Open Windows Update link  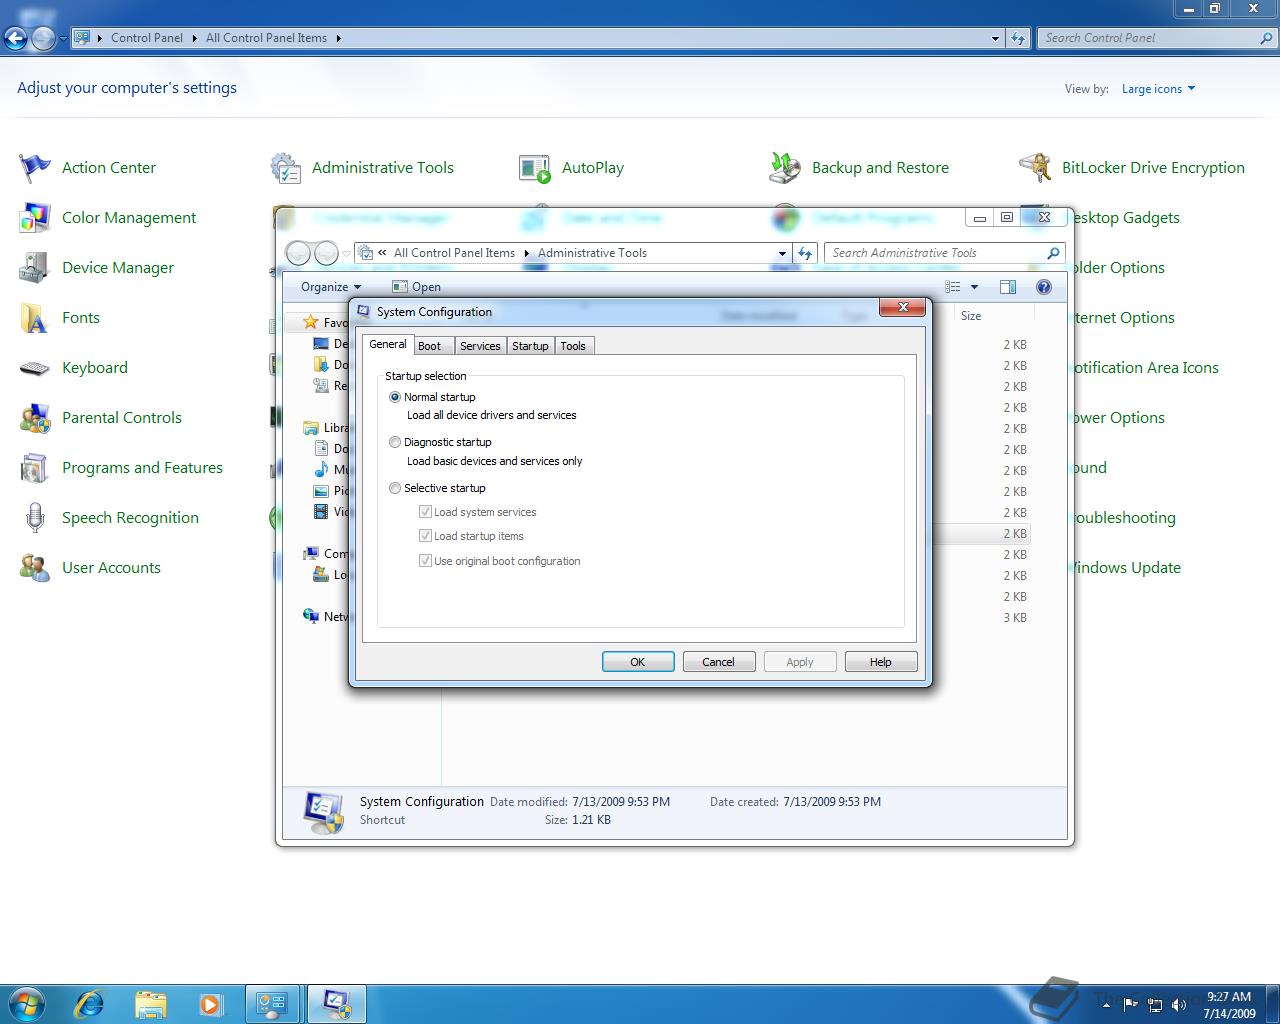[x=1125, y=568]
